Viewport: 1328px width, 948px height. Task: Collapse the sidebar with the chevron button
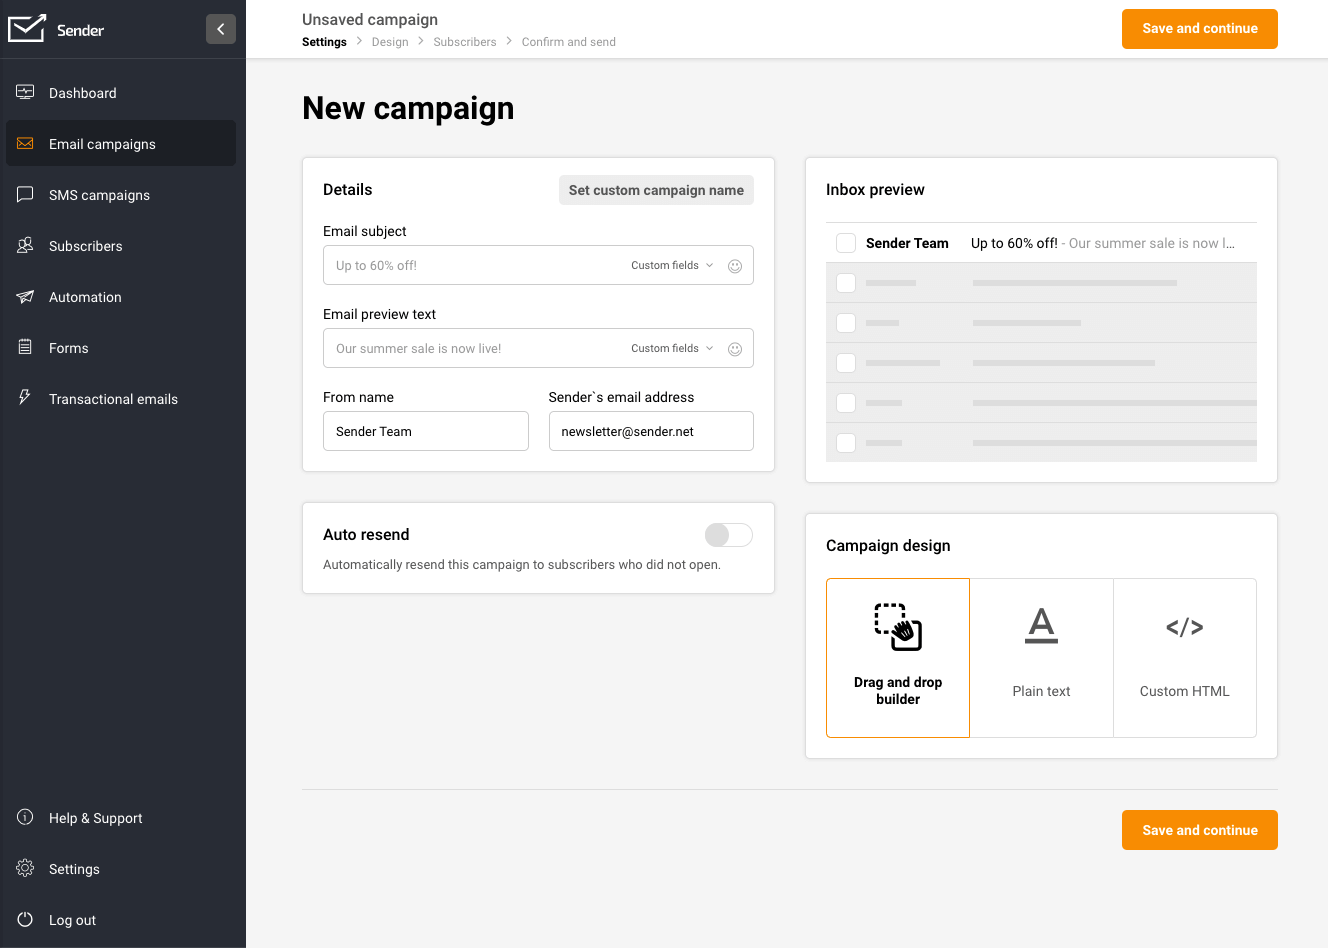[221, 29]
